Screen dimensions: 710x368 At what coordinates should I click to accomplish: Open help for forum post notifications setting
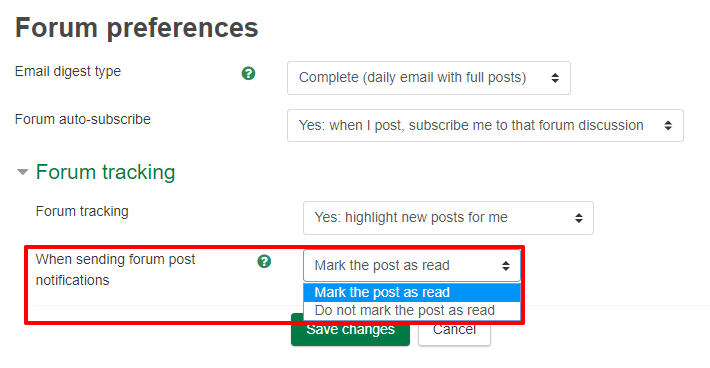pyautogui.click(x=264, y=261)
